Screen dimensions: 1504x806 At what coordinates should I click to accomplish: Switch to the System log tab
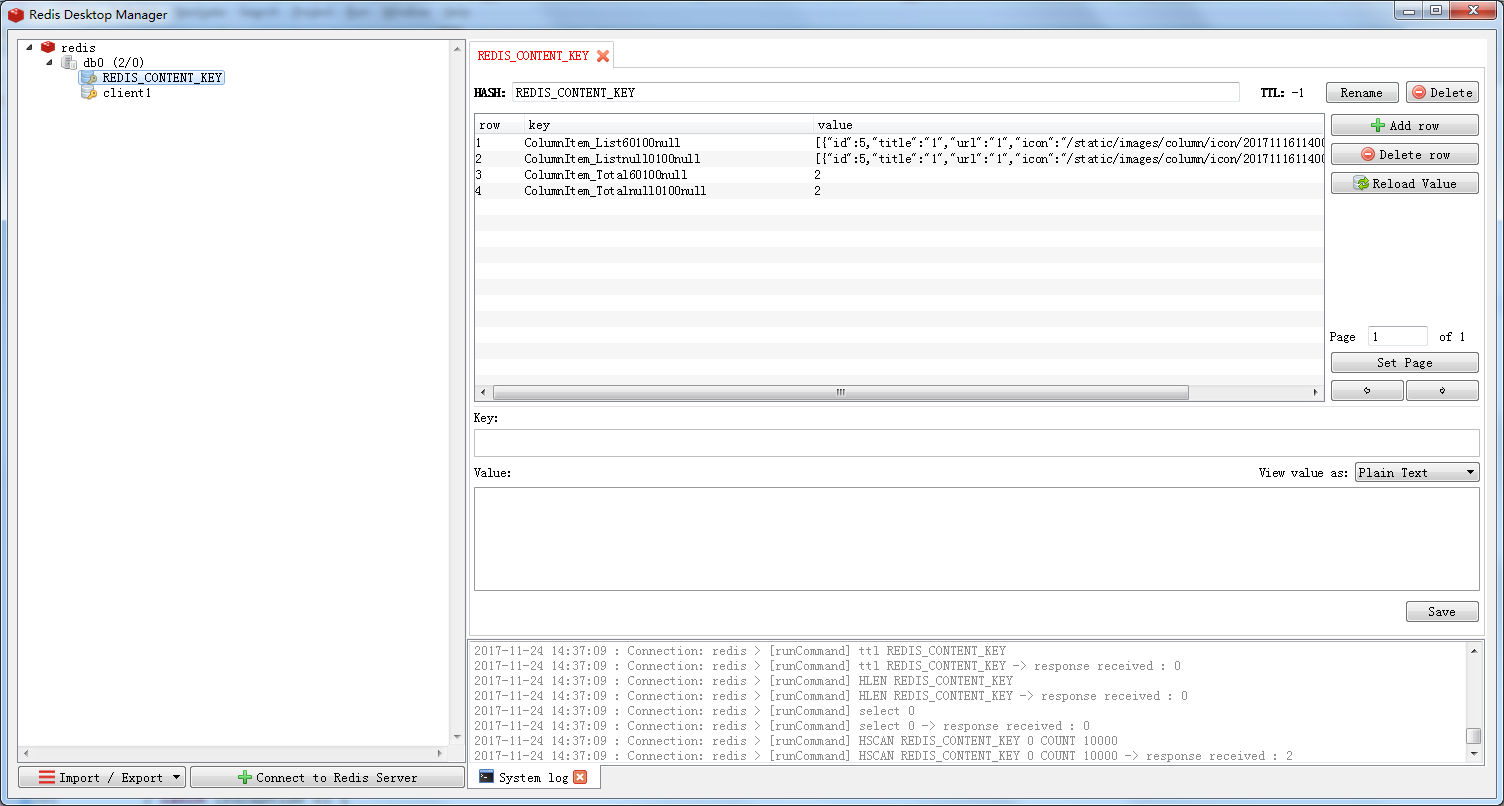point(532,777)
